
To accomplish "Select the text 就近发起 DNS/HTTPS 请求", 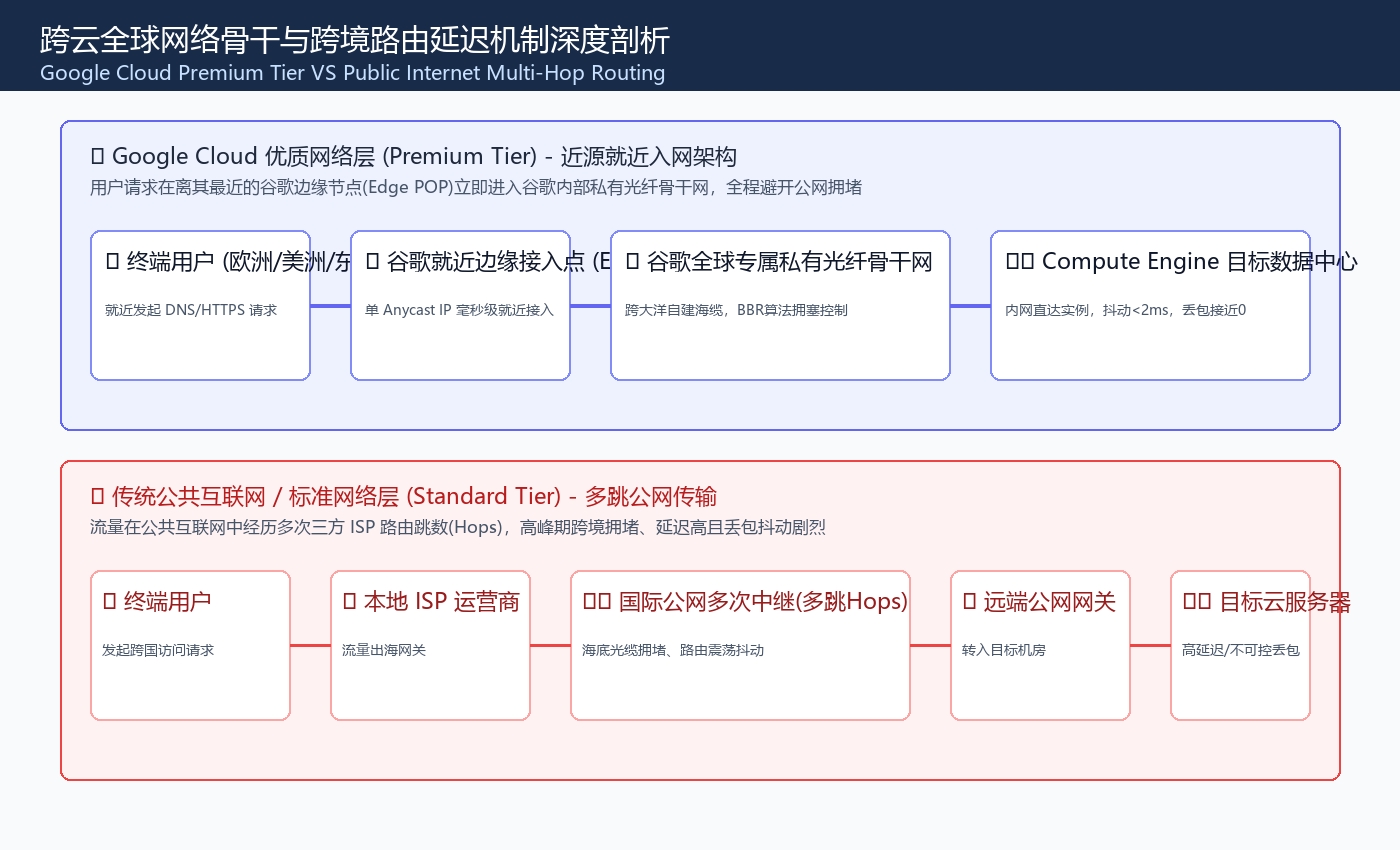I will click(x=191, y=310).
